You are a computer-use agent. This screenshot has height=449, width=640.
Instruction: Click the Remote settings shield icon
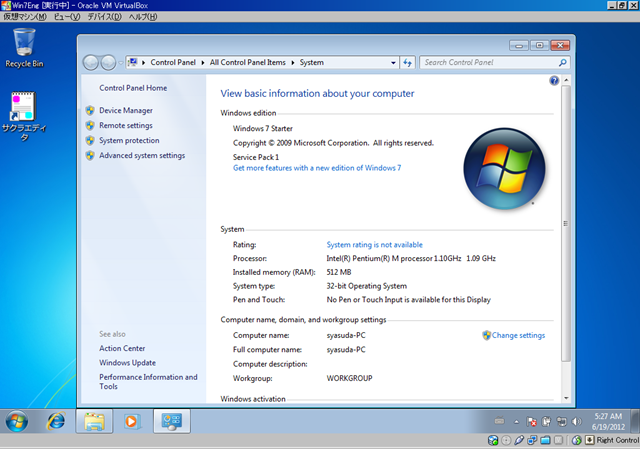click(x=90, y=125)
